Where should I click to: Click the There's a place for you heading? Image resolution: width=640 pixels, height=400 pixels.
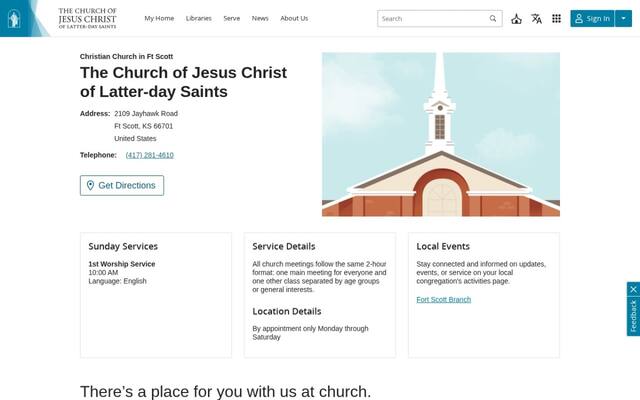tap(226, 391)
